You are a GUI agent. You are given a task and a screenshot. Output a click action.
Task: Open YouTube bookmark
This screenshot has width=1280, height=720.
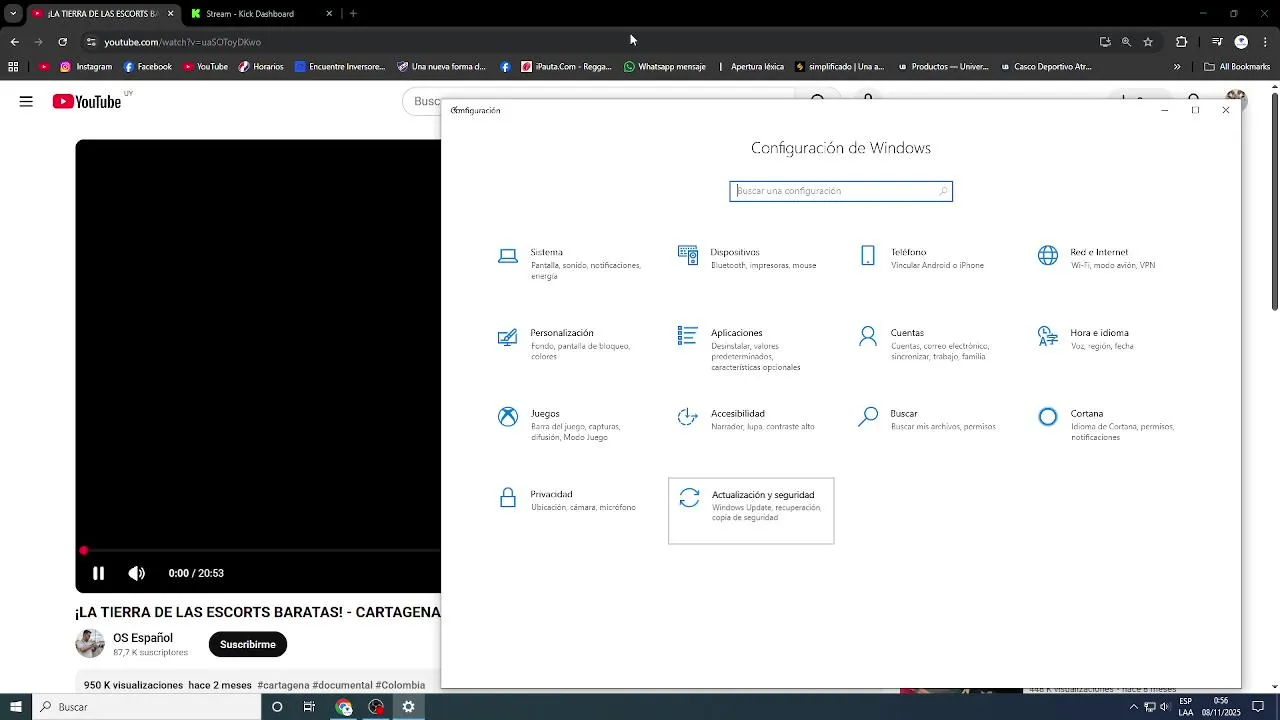click(x=206, y=67)
